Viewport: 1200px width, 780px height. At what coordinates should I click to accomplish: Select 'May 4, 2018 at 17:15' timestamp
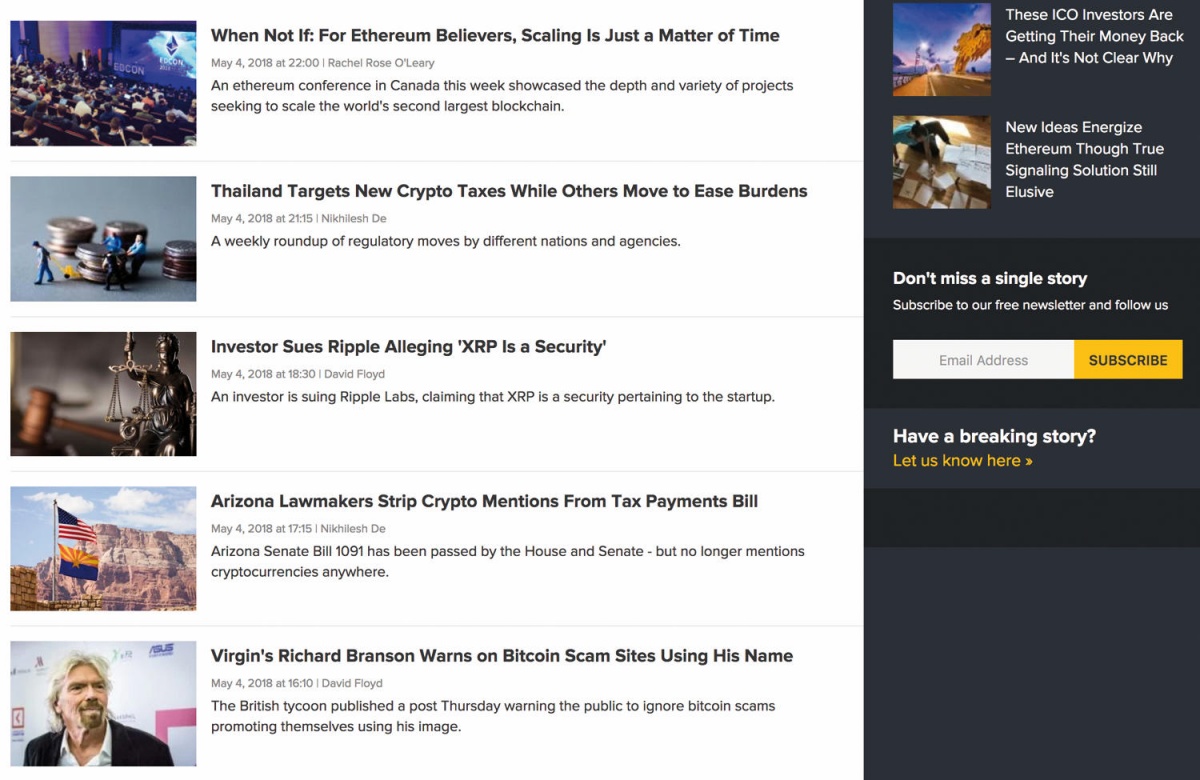point(262,528)
